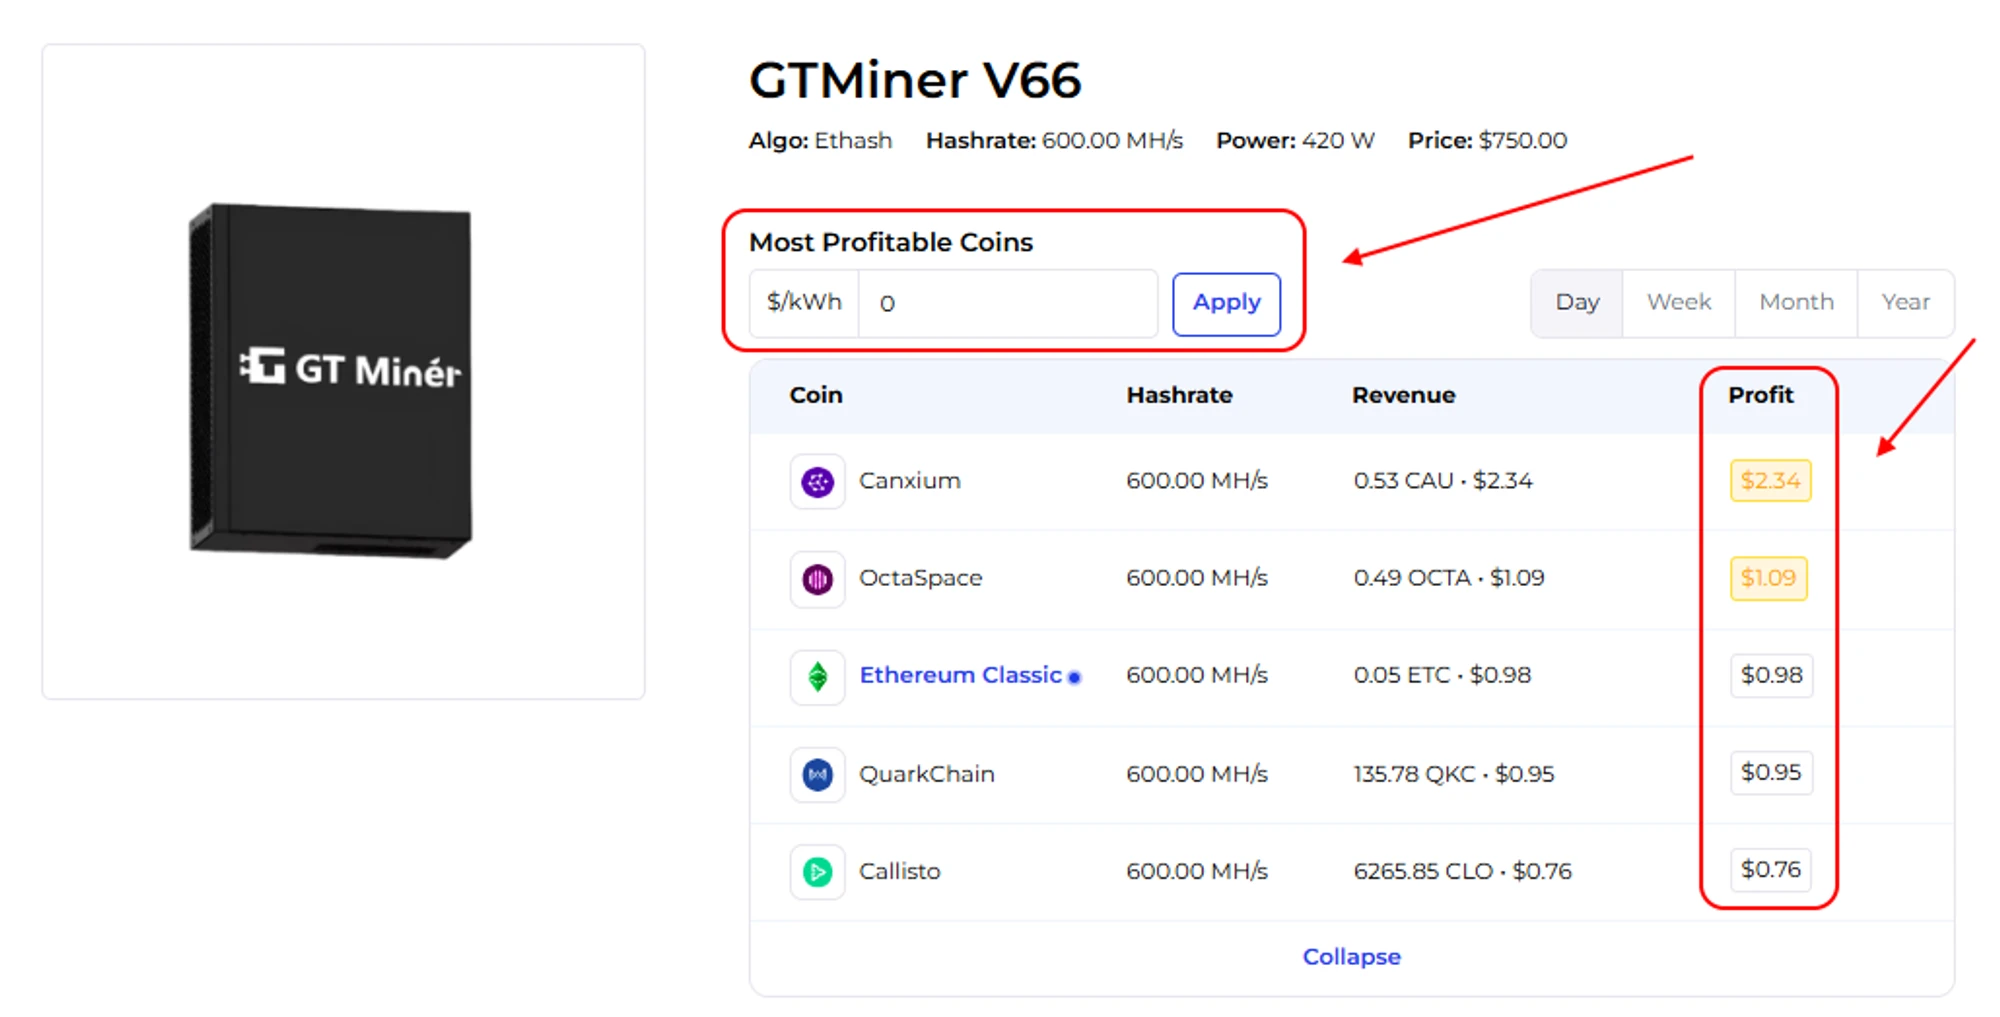The image size is (2000, 1017).
Task: Click the OctaSpace $1.09 profit badge
Action: pos(1768,578)
